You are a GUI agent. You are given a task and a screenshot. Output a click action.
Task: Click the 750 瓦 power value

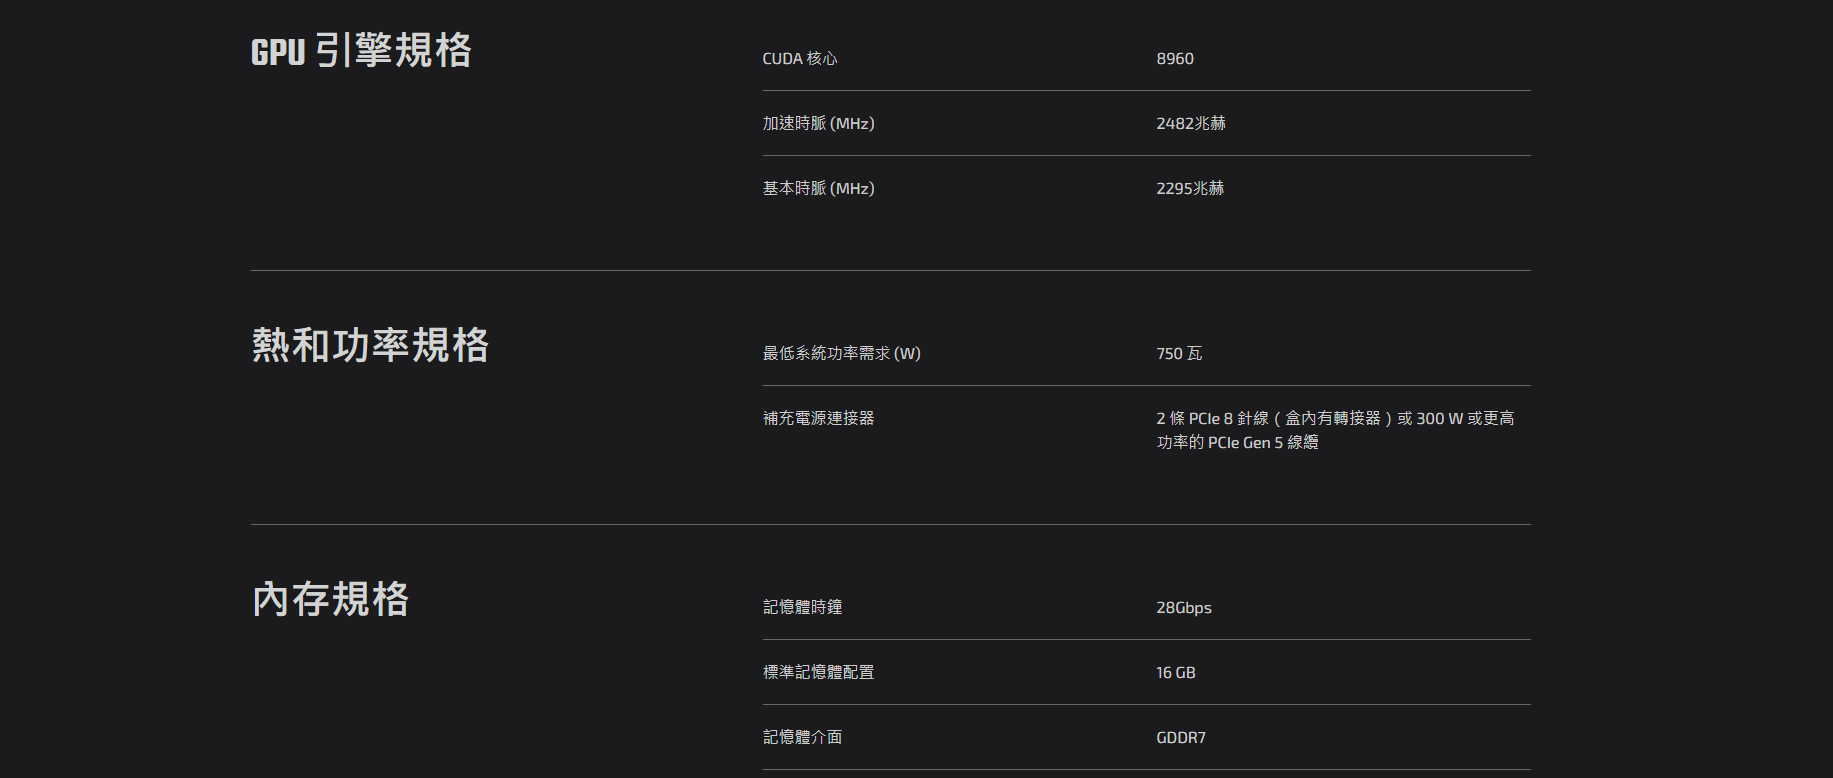pyautogui.click(x=1179, y=353)
